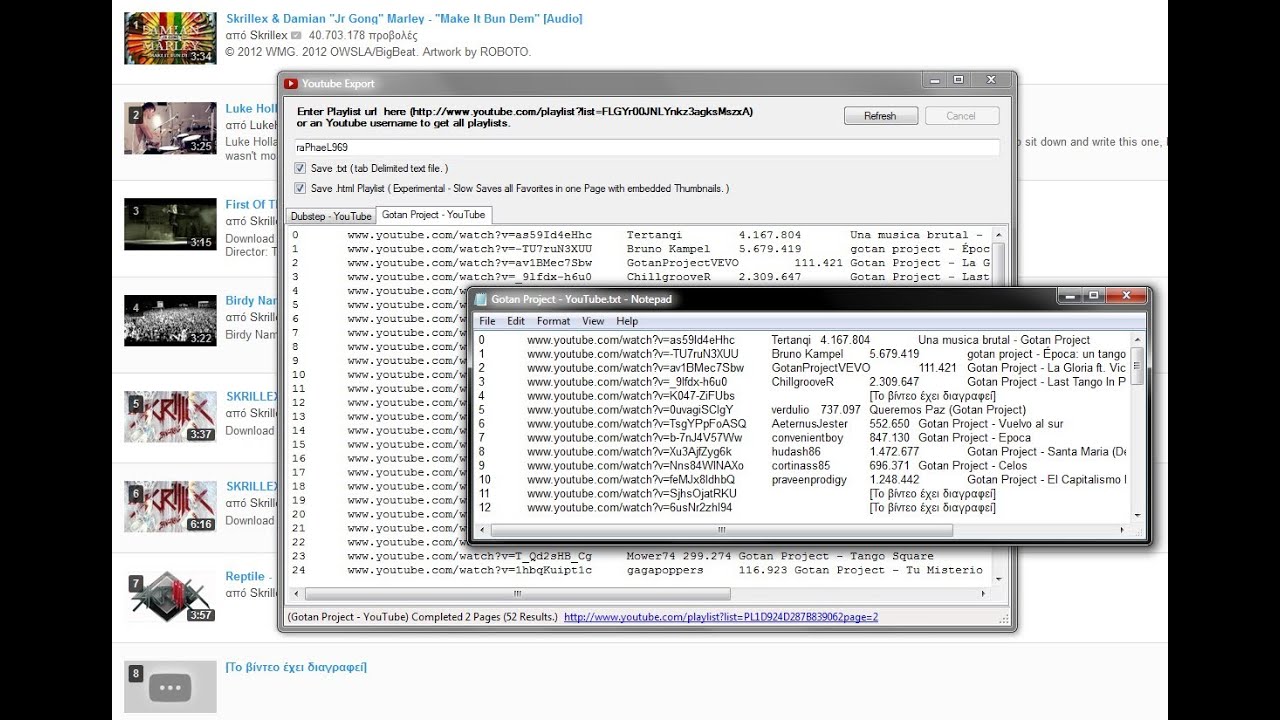This screenshot has width=1280, height=720.
Task: Open the View menu in Notepad
Action: coord(593,321)
